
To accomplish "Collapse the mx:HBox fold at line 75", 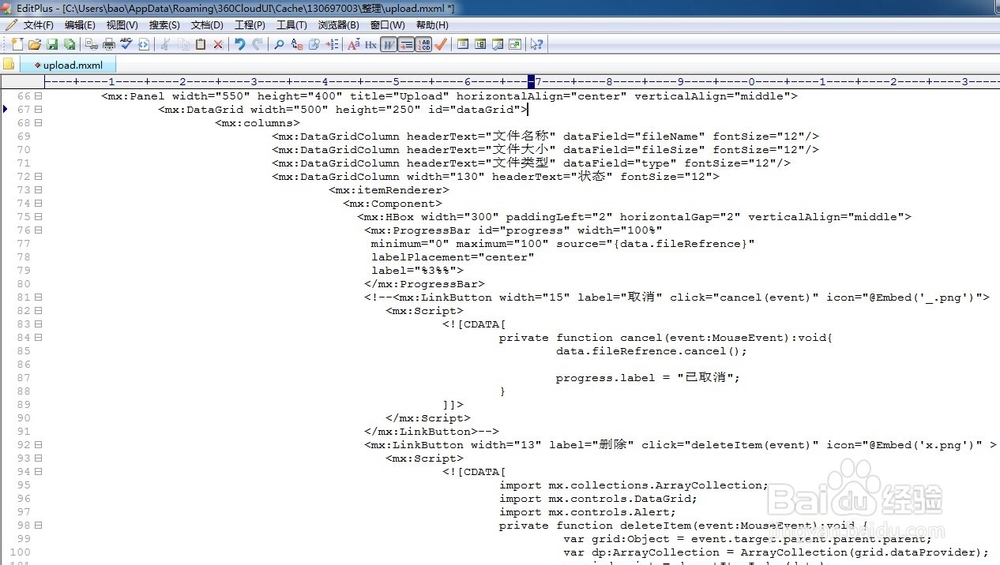I will pyautogui.click(x=38, y=216).
